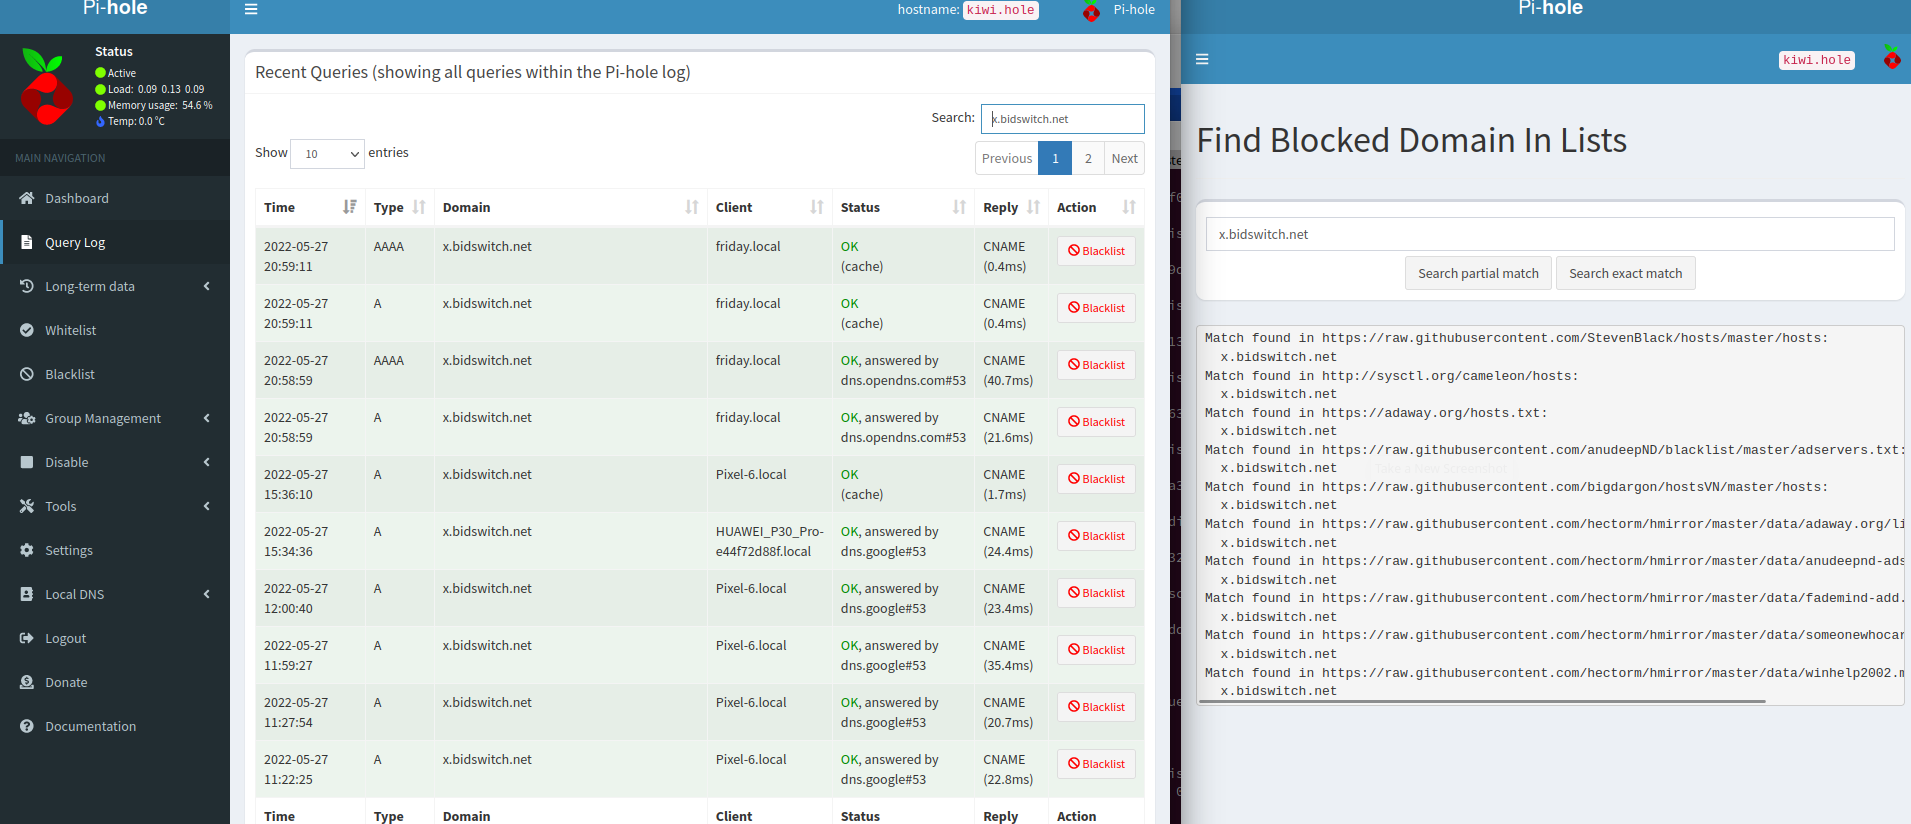Click the Long-term data history icon

pos(27,286)
